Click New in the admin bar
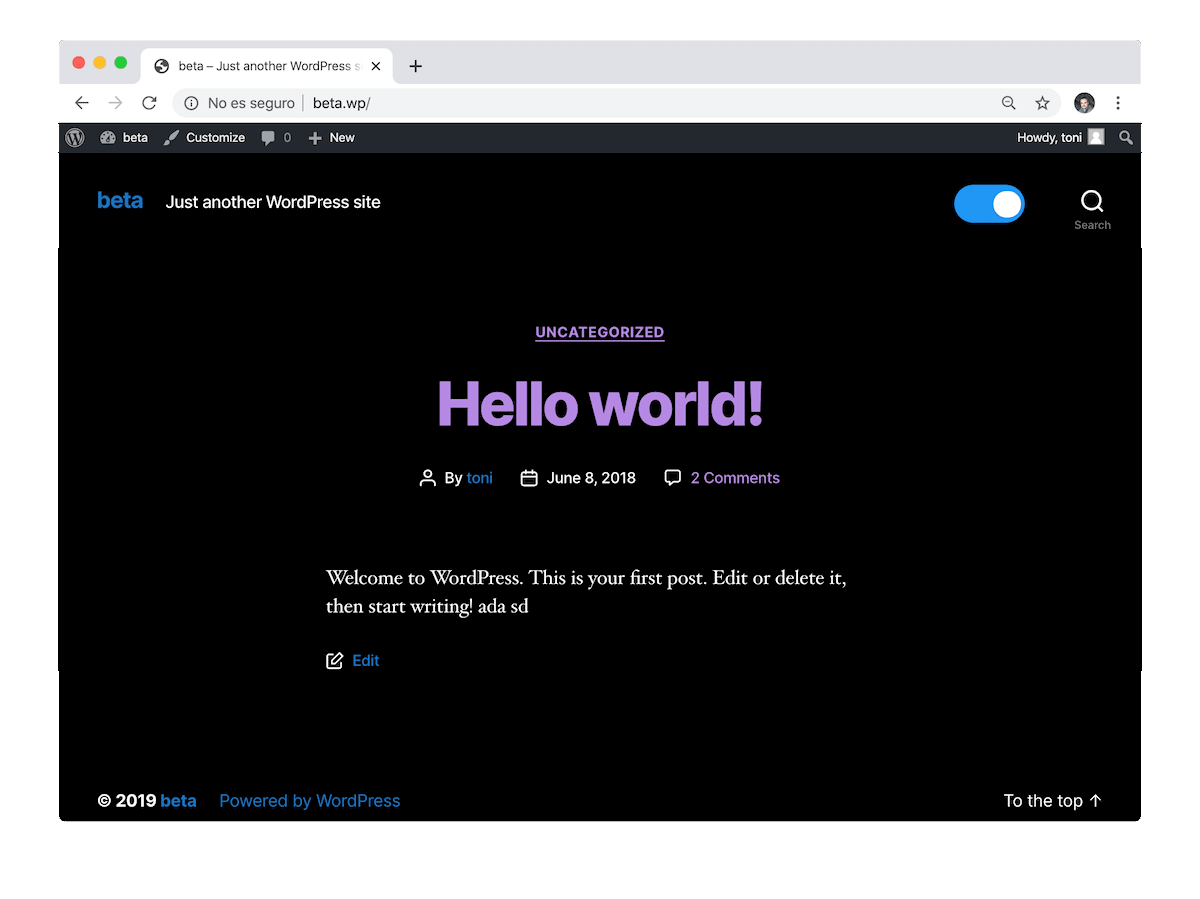 [x=332, y=138]
